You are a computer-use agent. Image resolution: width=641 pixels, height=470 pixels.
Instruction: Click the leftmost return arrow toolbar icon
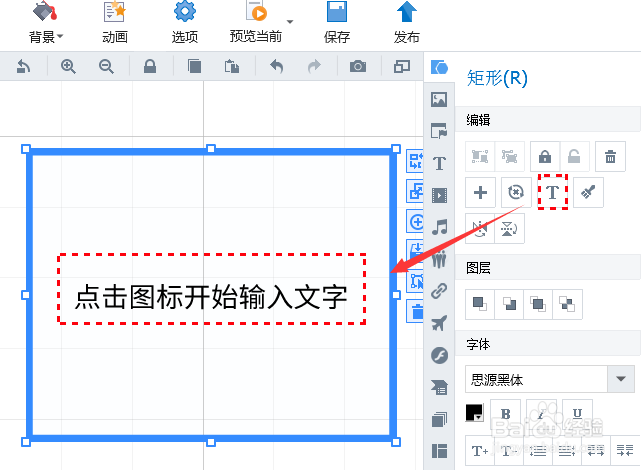23,66
